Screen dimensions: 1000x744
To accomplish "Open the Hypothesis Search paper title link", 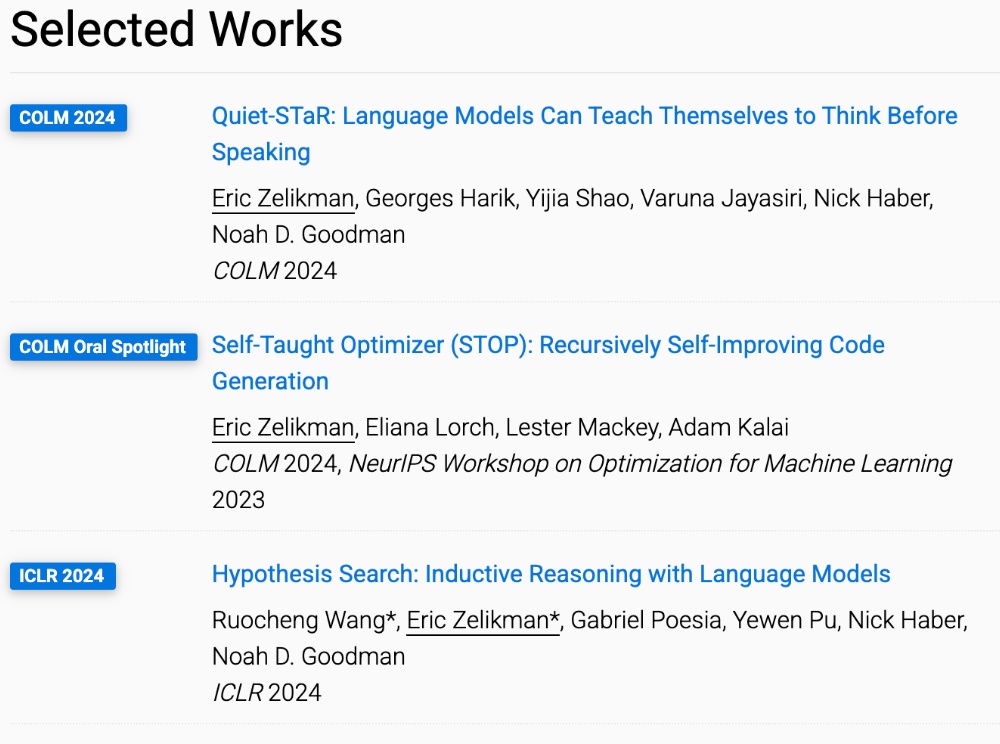I will pyautogui.click(x=551, y=574).
